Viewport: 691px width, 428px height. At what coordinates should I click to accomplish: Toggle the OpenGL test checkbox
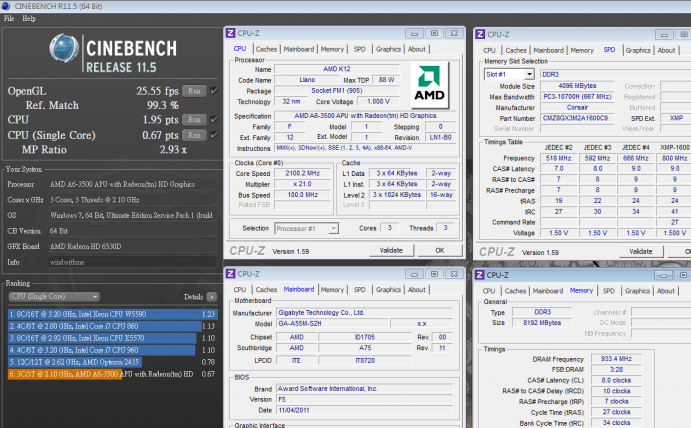click(214, 90)
